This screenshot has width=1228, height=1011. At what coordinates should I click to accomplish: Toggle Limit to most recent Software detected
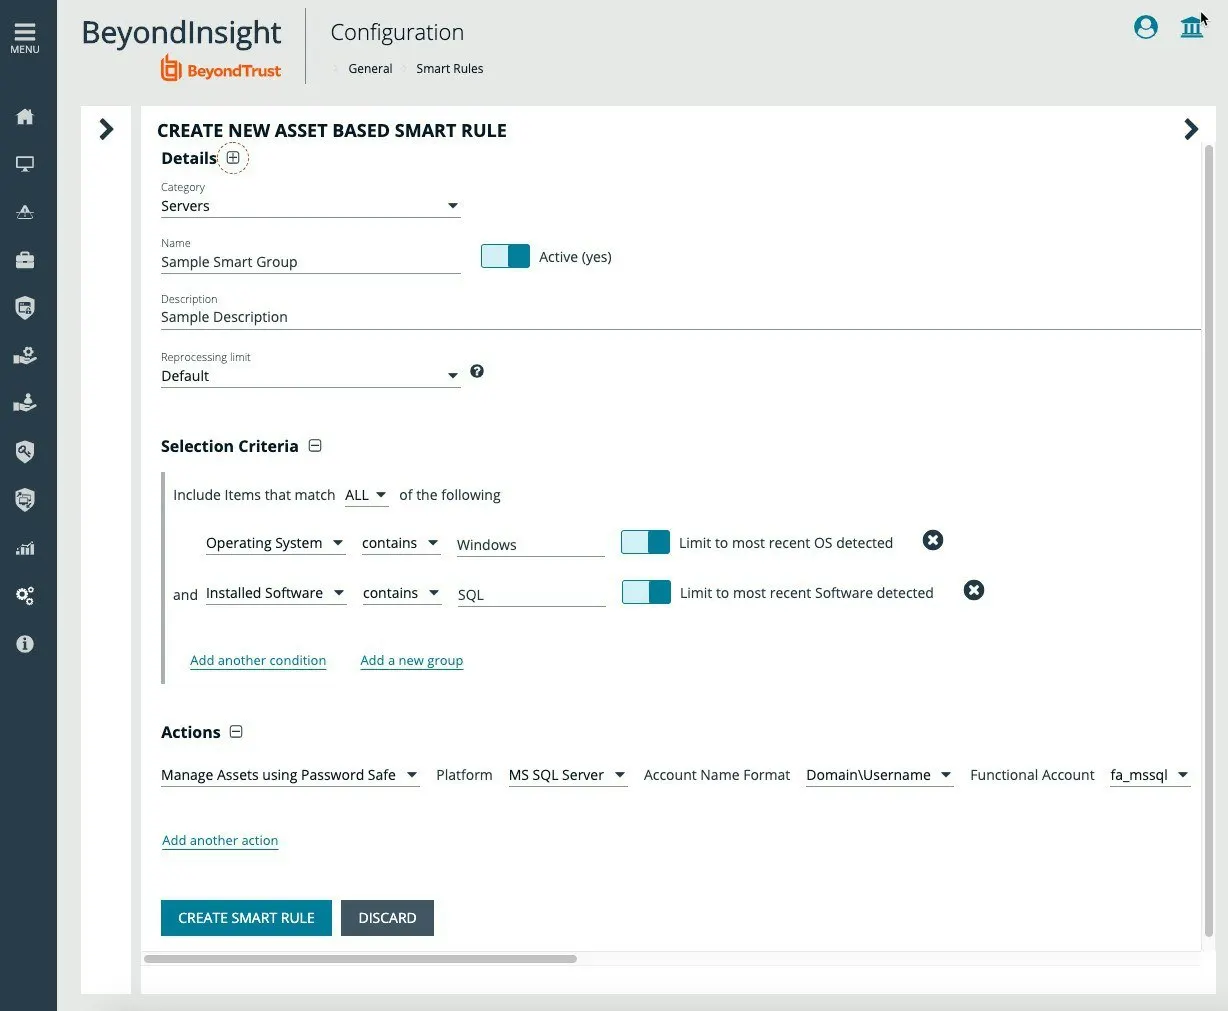[646, 592]
